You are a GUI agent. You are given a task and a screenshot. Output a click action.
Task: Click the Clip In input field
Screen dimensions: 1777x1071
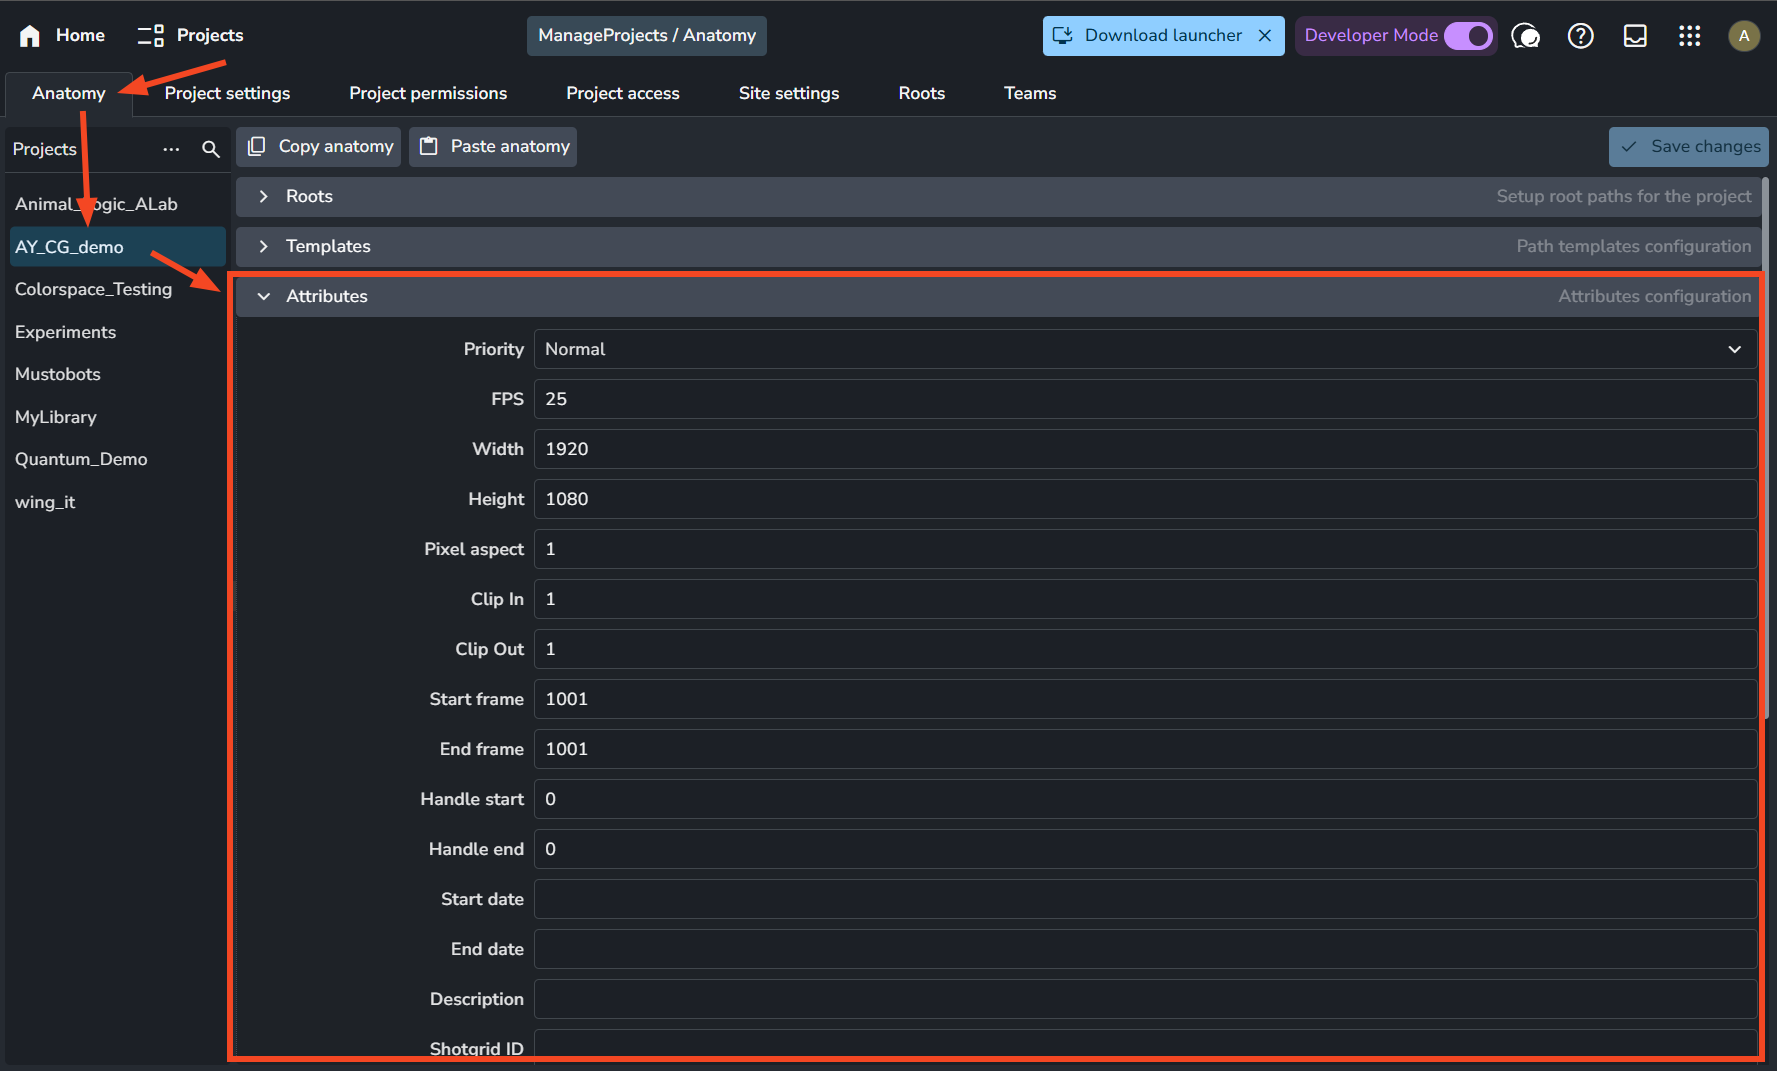(x=1145, y=599)
